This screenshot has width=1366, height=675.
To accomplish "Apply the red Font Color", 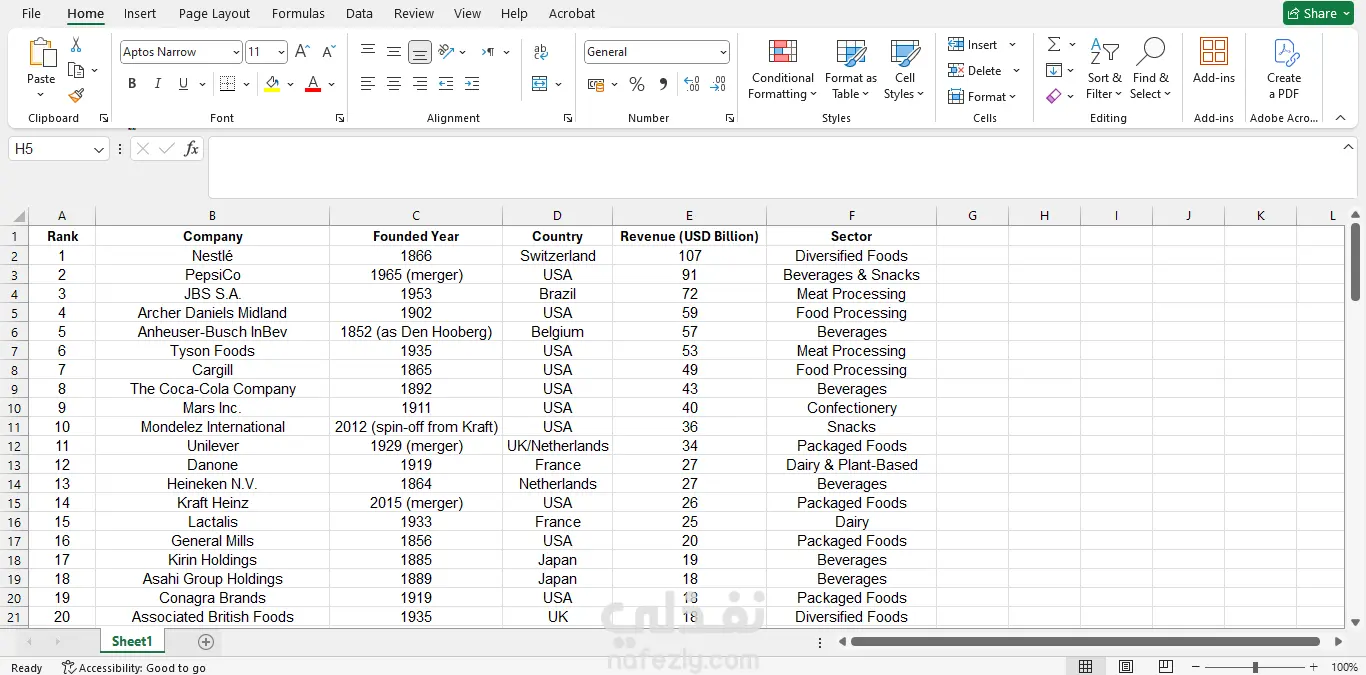I will 313,84.
